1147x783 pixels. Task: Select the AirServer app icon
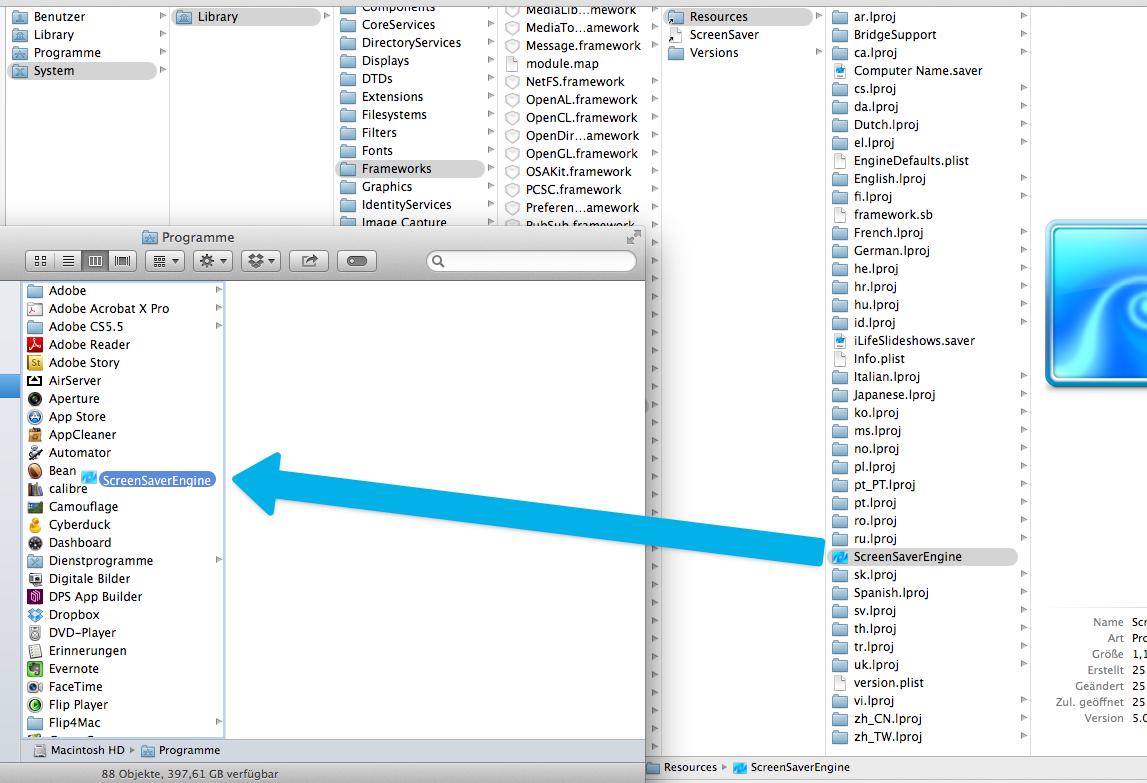(x=35, y=381)
